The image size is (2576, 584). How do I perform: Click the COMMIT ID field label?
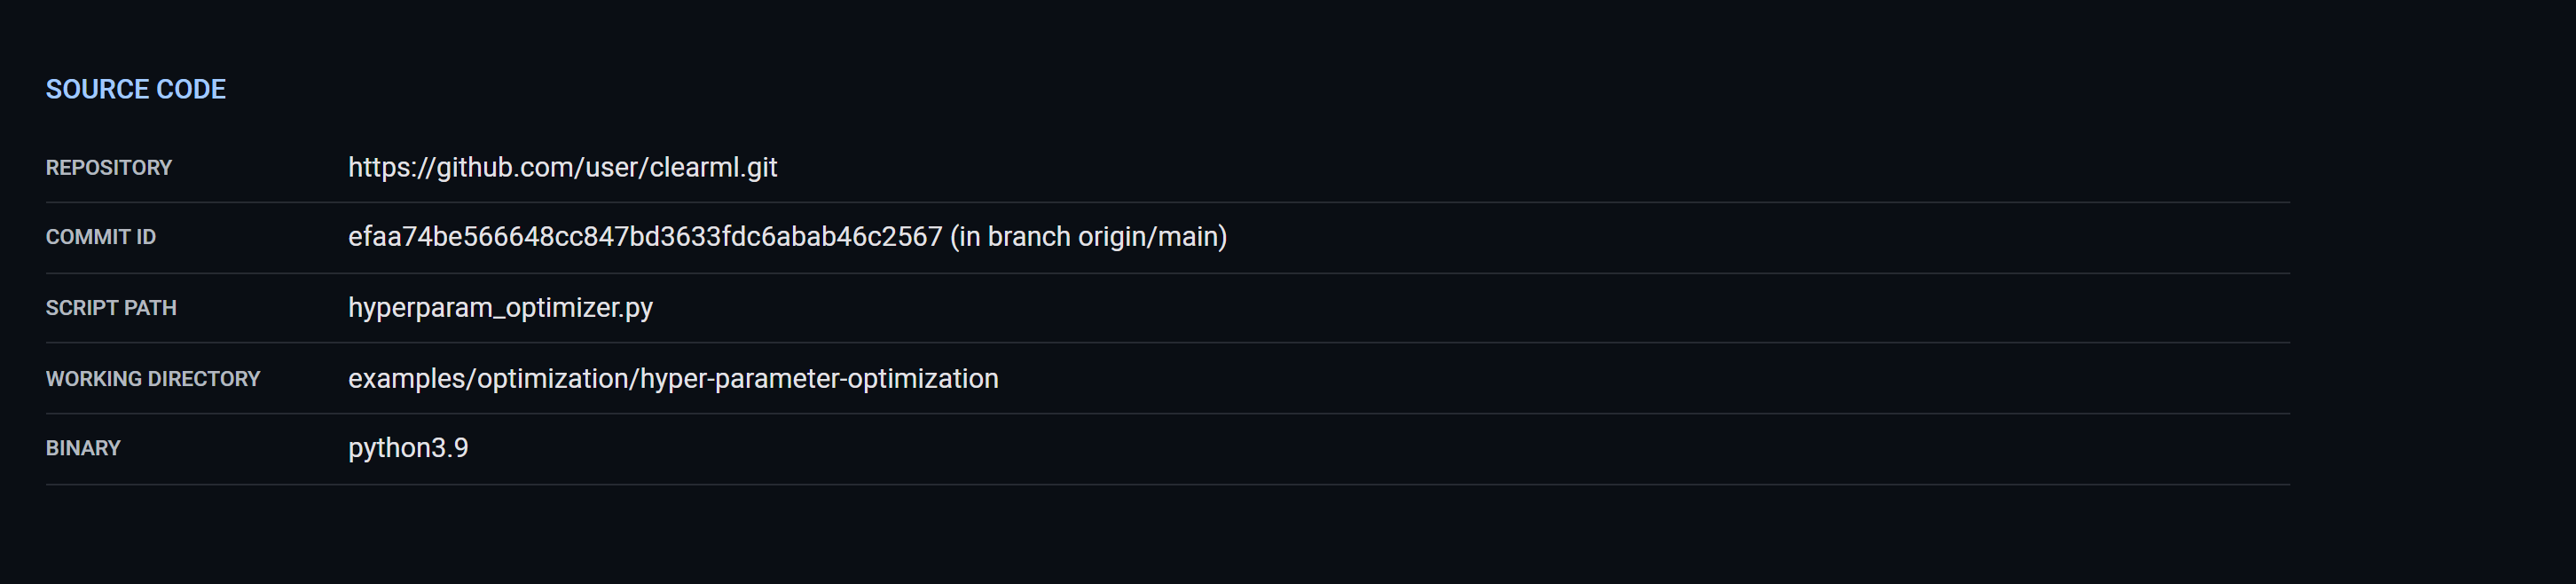point(100,238)
